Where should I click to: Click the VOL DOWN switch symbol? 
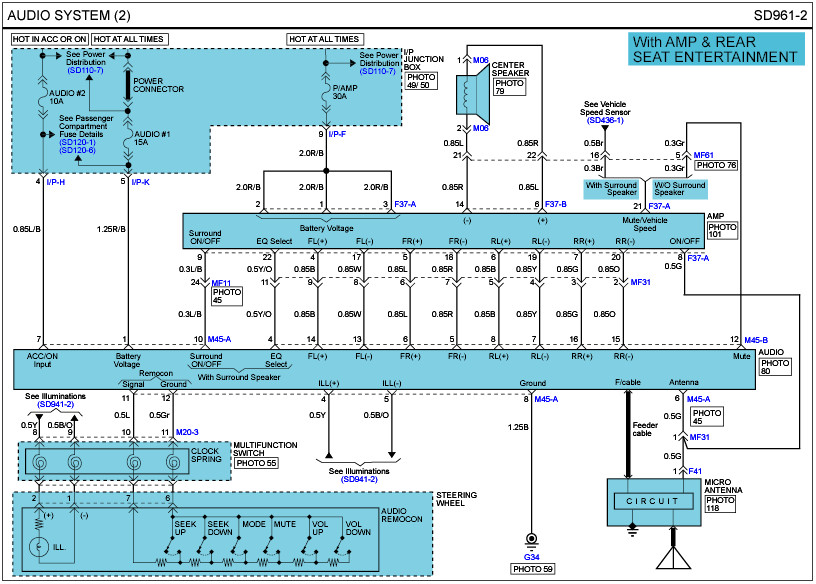(341, 548)
